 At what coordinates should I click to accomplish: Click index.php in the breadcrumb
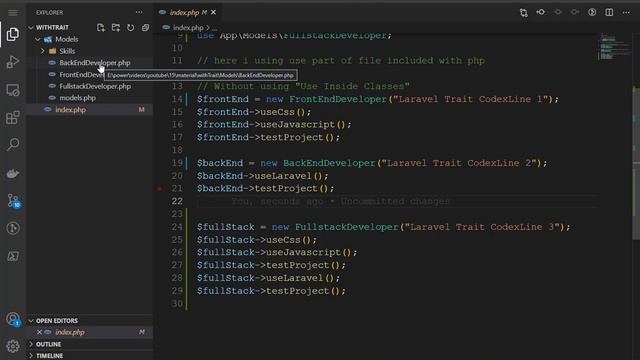tap(188, 28)
